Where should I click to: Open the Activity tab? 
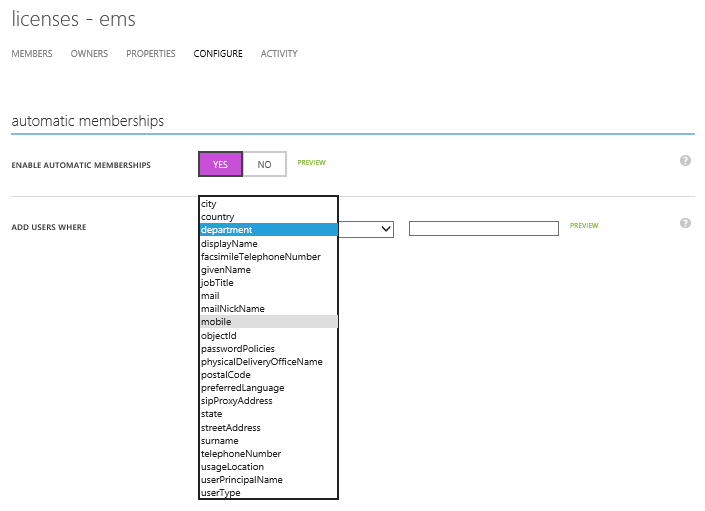click(279, 54)
